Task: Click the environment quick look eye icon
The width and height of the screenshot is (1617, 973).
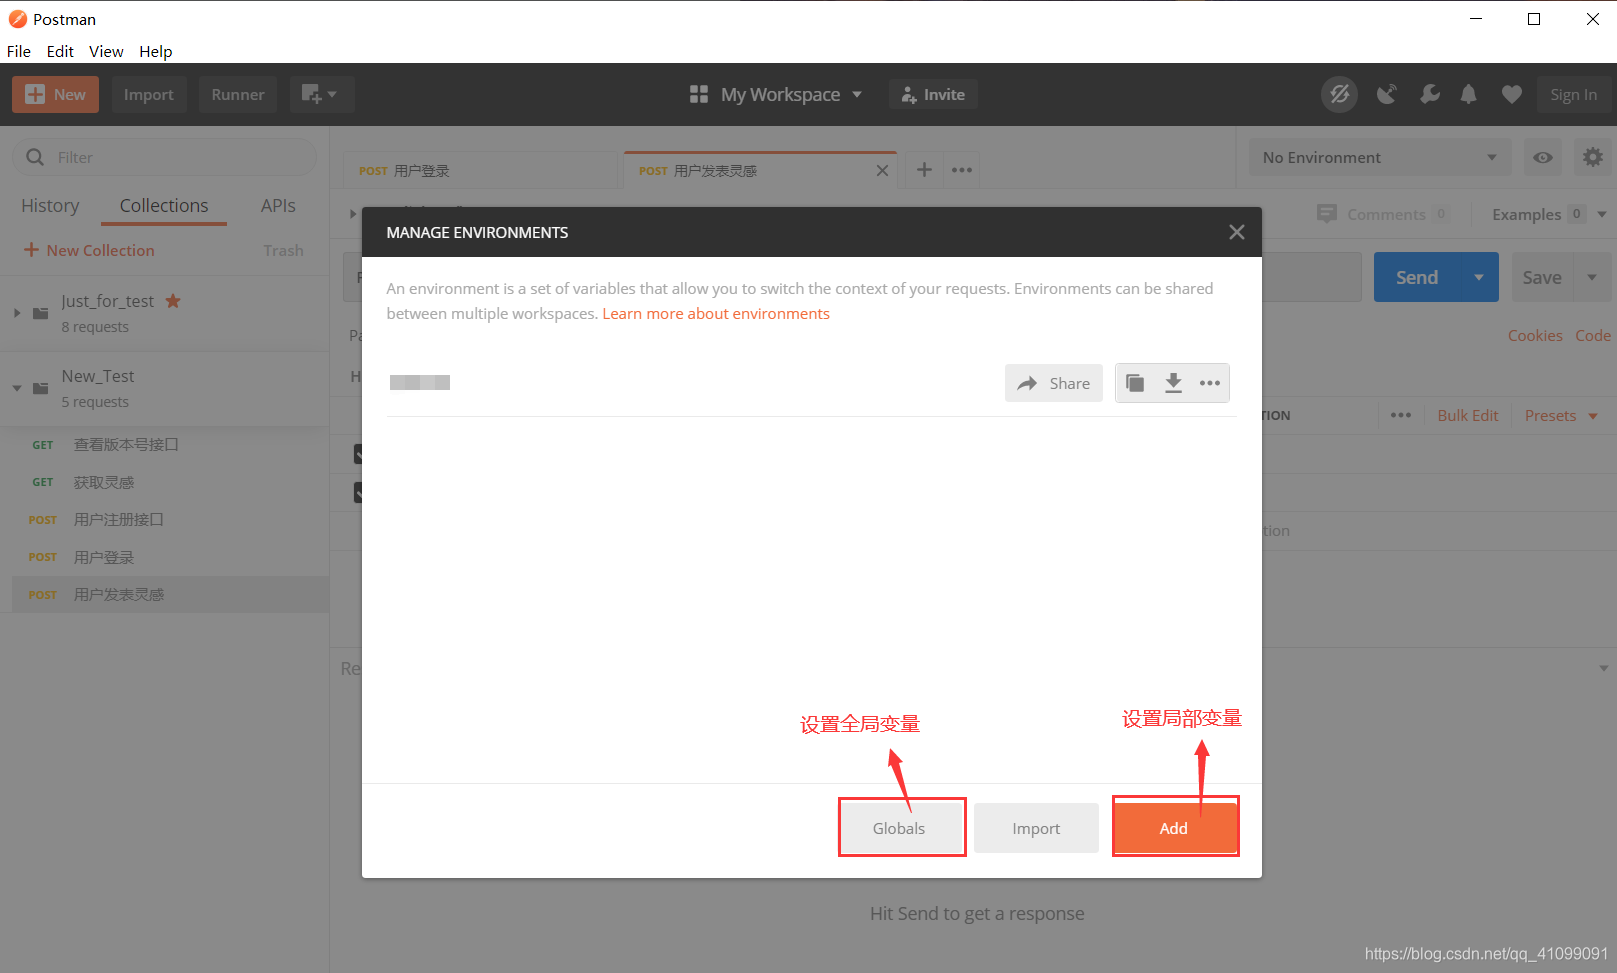Action: pos(1543,157)
